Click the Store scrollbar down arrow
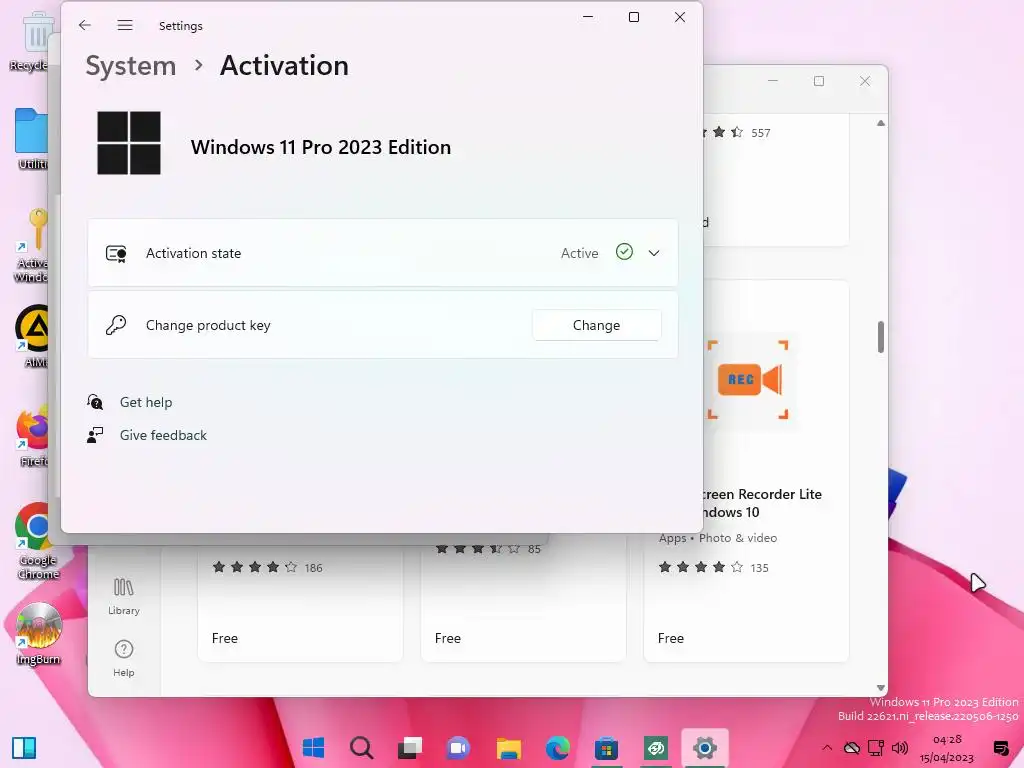The height and width of the screenshot is (768, 1024). (x=880, y=688)
